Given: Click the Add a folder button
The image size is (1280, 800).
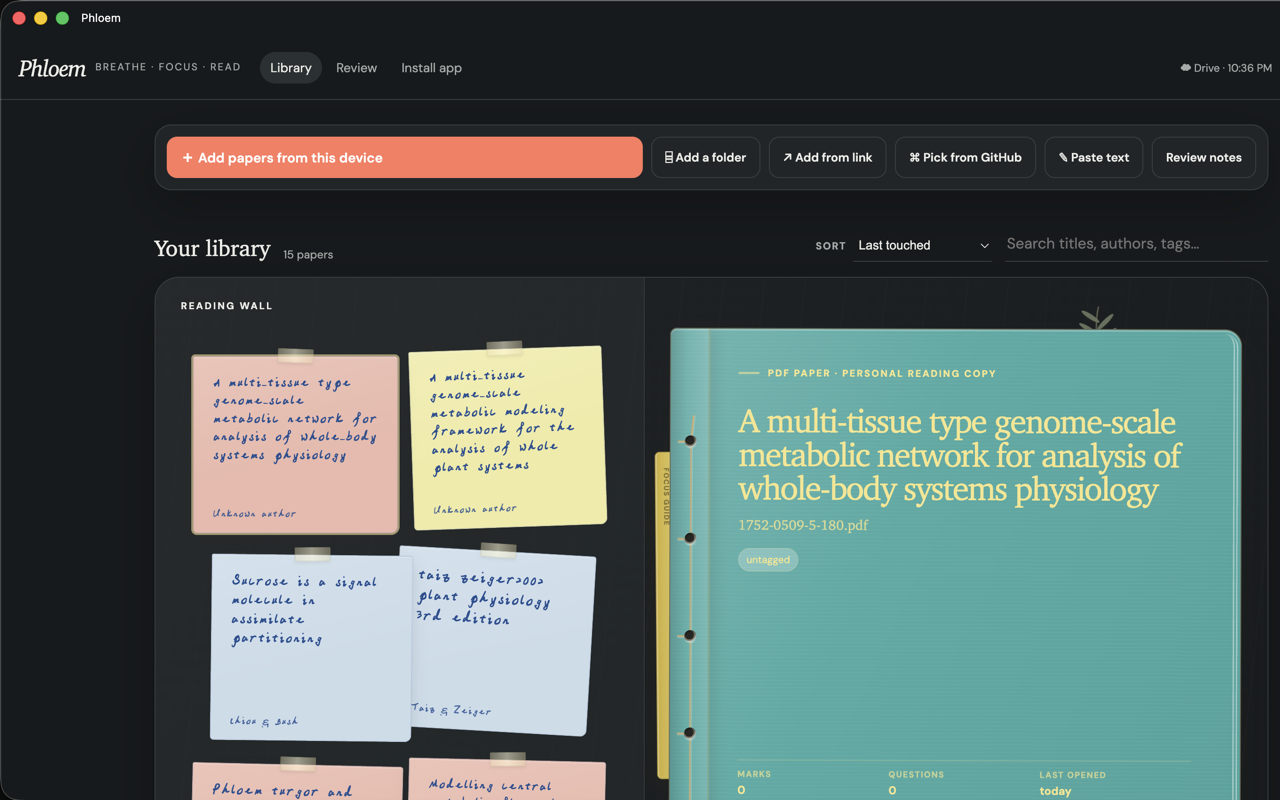Looking at the screenshot, I should pyautogui.click(x=706, y=158).
